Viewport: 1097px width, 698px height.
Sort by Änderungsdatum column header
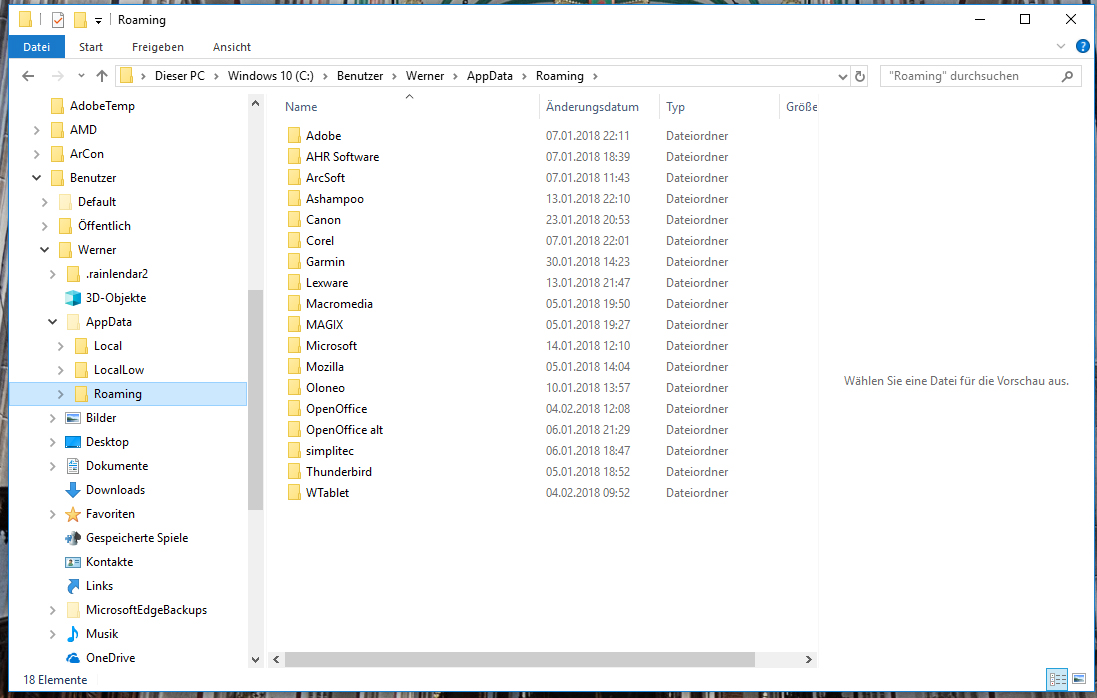[x=592, y=107]
